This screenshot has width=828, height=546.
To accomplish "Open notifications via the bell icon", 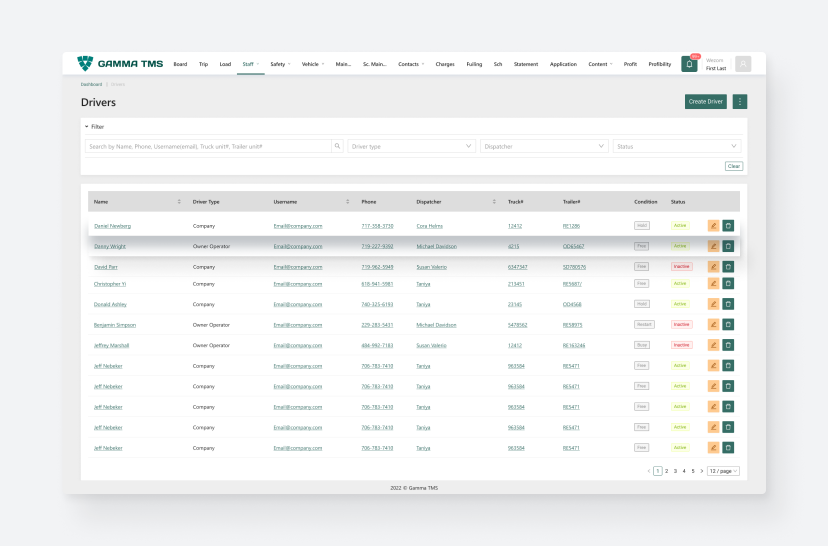I will coord(689,64).
